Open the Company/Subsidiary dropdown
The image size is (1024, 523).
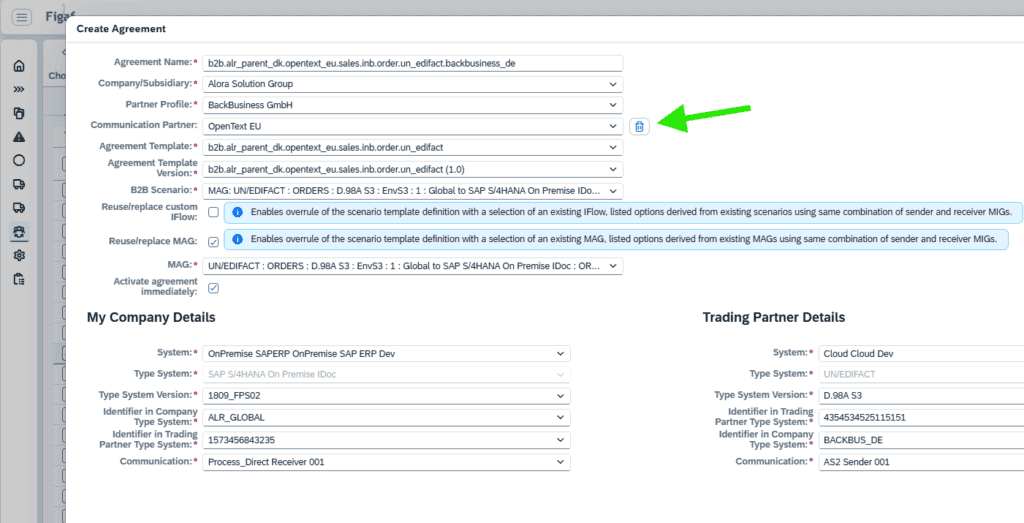[413, 84]
